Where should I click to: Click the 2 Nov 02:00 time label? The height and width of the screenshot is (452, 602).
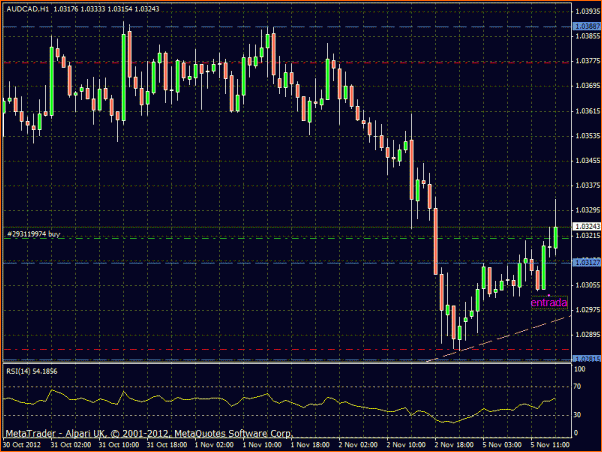tap(358, 445)
